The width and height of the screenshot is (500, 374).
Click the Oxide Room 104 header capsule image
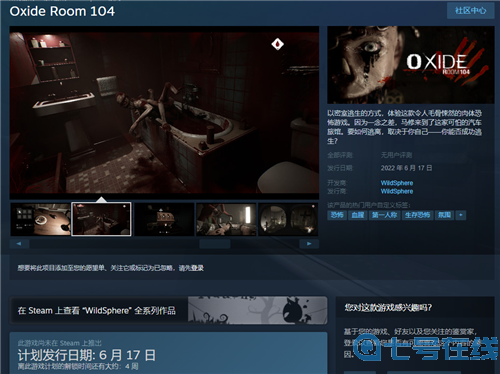[x=411, y=65]
